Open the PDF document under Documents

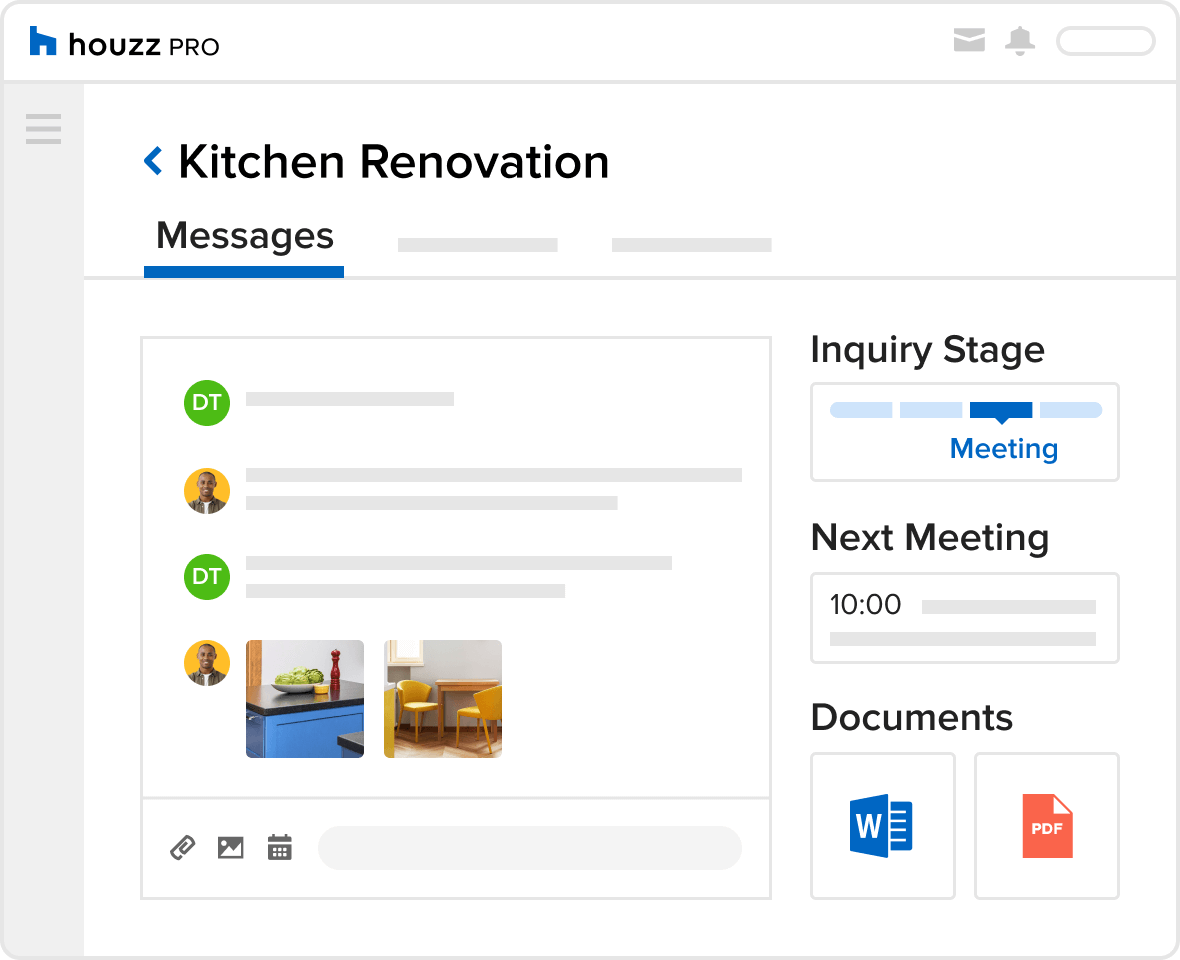[1046, 825]
